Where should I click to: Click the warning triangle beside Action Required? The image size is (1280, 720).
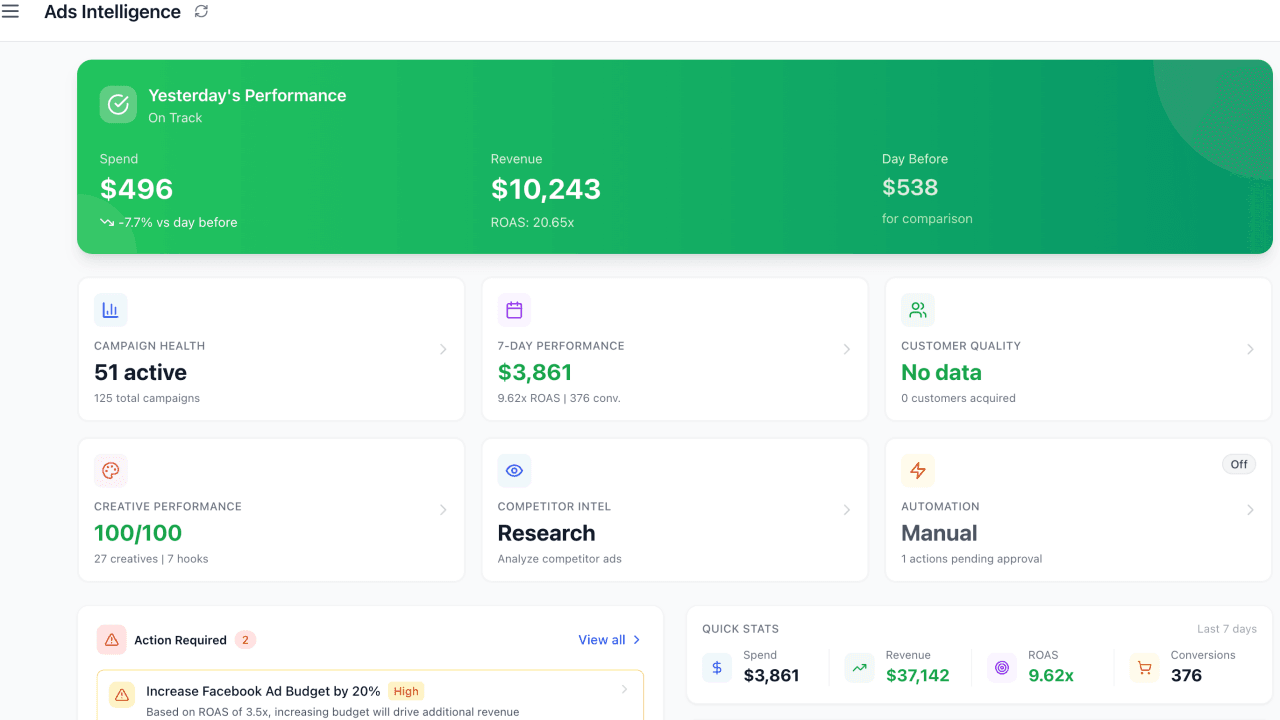tap(111, 639)
